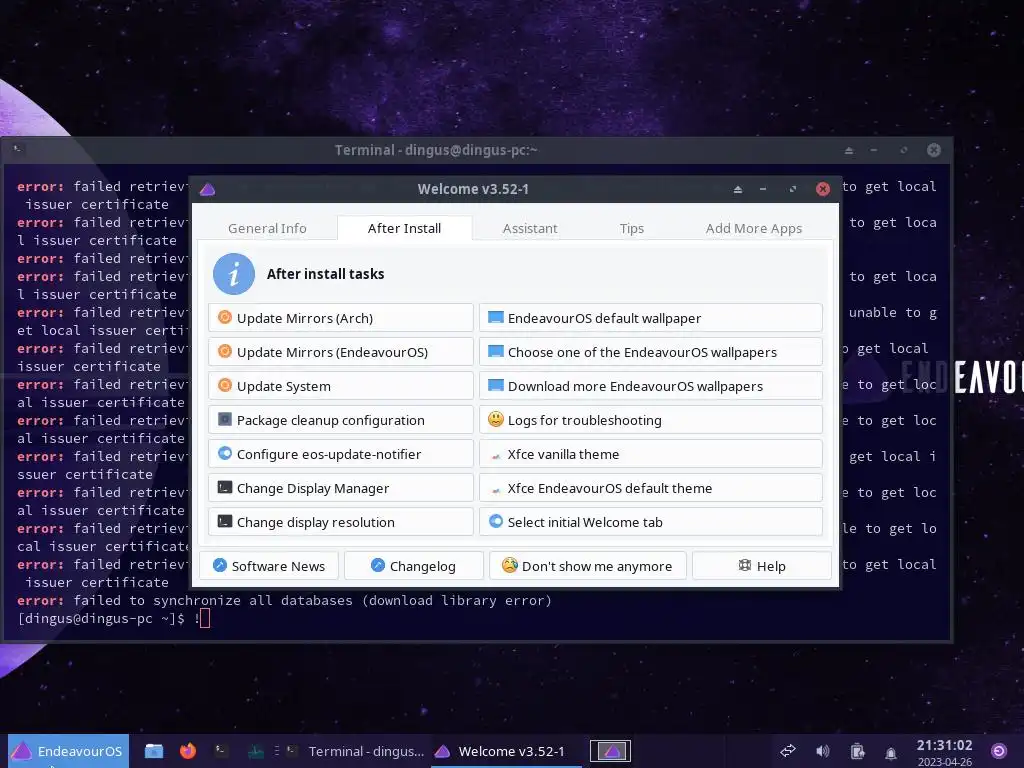Open Configure eos-update-notifier
Screen dimensions: 1024x768
tap(341, 454)
